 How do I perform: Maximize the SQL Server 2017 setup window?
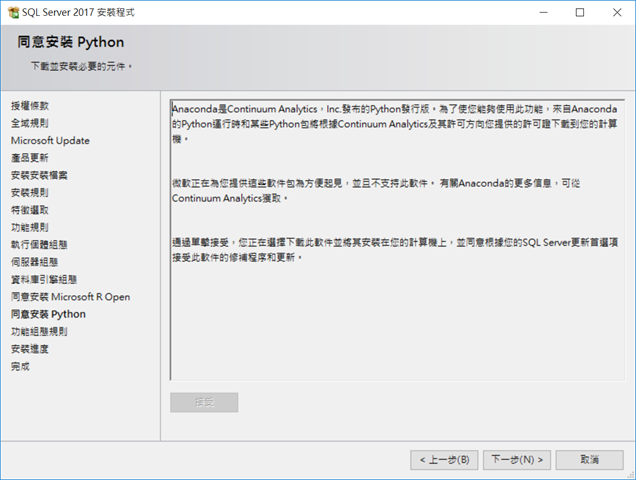tap(580, 13)
